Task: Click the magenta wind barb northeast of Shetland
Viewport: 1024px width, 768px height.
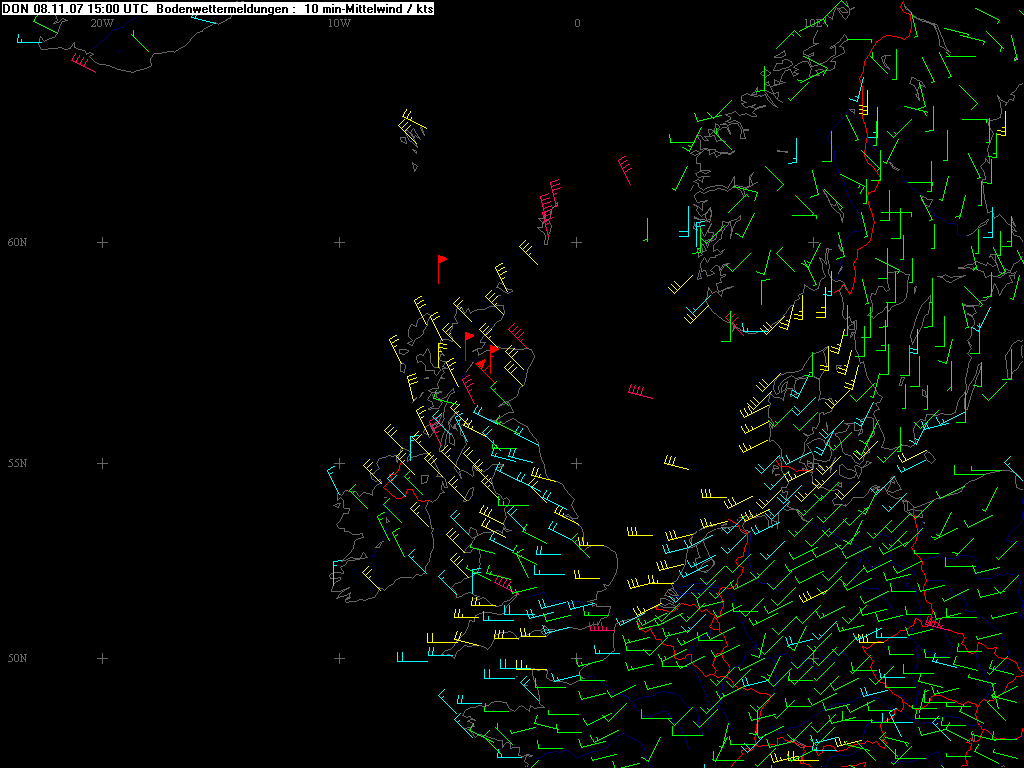Action: [x=625, y=170]
